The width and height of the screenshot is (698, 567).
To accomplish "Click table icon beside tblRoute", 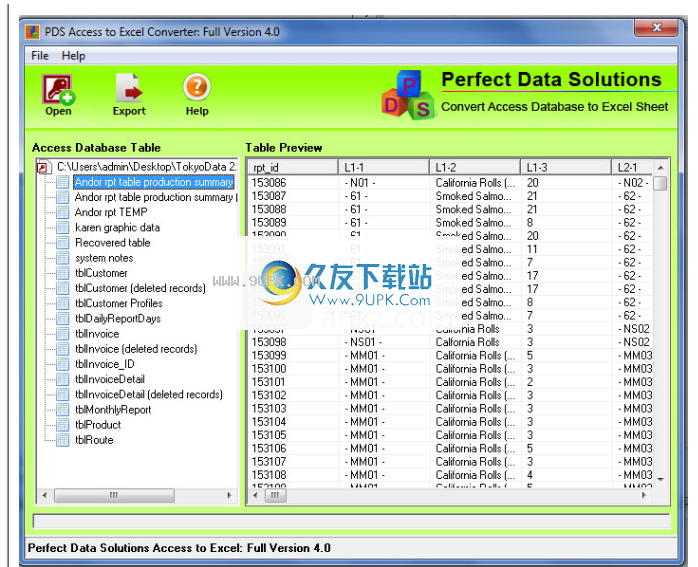I will [63, 439].
